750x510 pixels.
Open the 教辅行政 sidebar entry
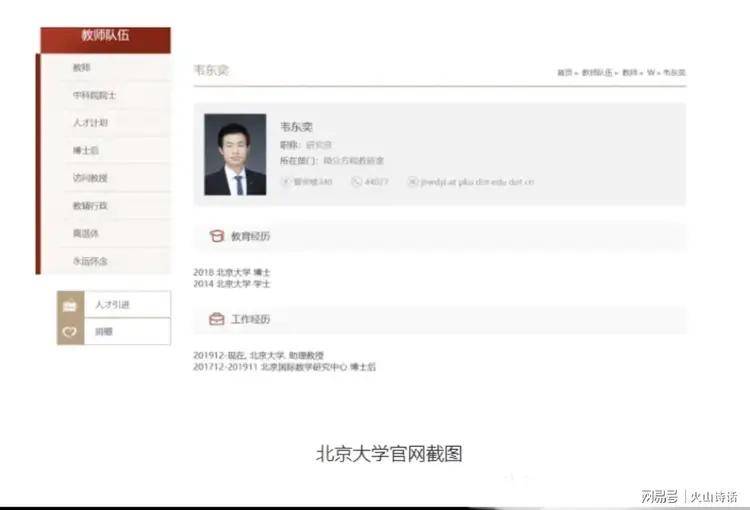coord(90,206)
